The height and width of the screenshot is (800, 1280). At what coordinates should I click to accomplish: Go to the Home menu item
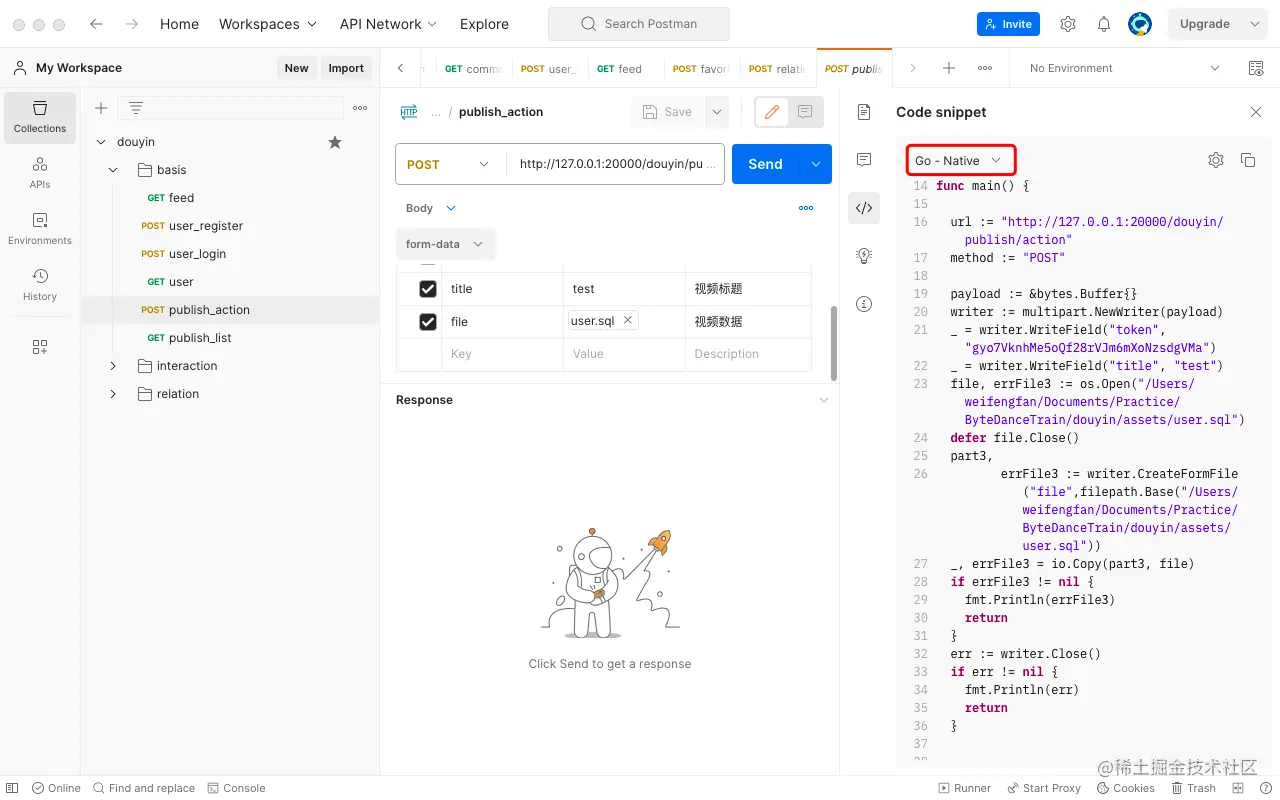pos(179,24)
